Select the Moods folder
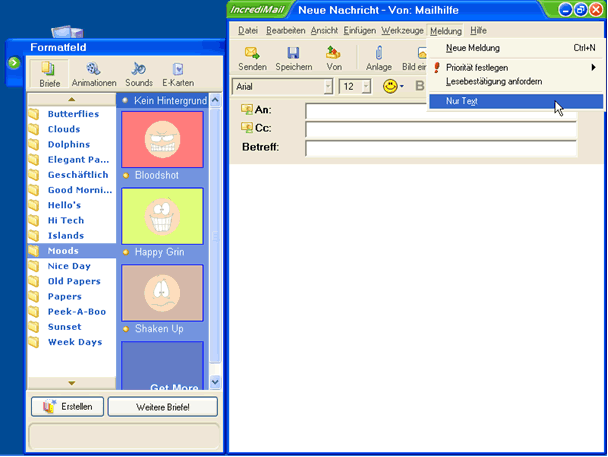The width and height of the screenshot is (608, 457). coord(71,251)
